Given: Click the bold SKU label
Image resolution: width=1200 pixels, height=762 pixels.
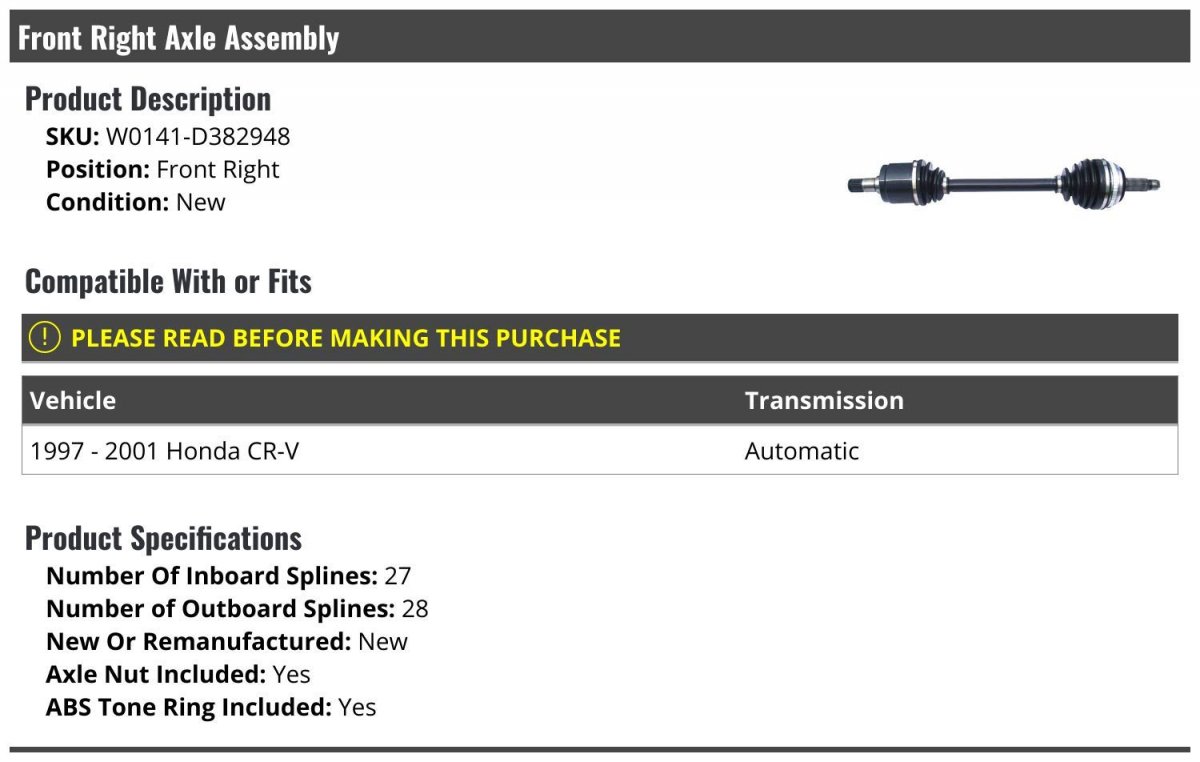Looking at the screenshot, I should [73, 137].
